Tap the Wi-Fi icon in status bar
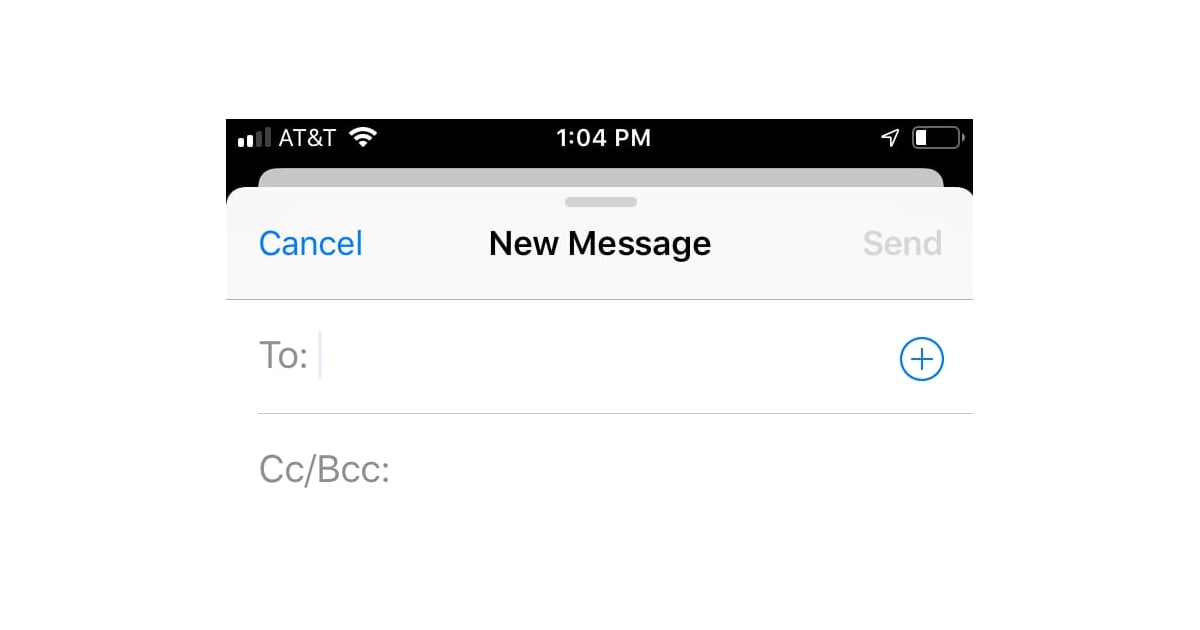The image size is (1200, 630). tap(363, 137)
